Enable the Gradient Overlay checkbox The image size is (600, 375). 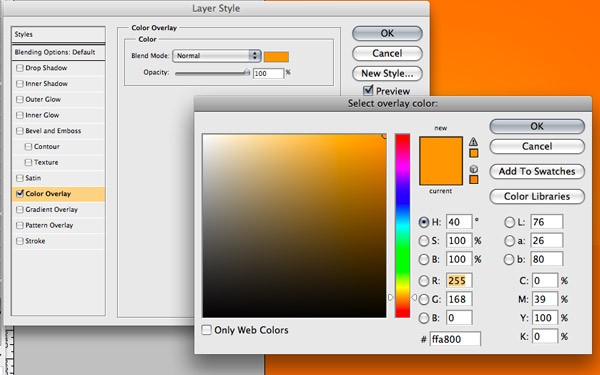20,210
